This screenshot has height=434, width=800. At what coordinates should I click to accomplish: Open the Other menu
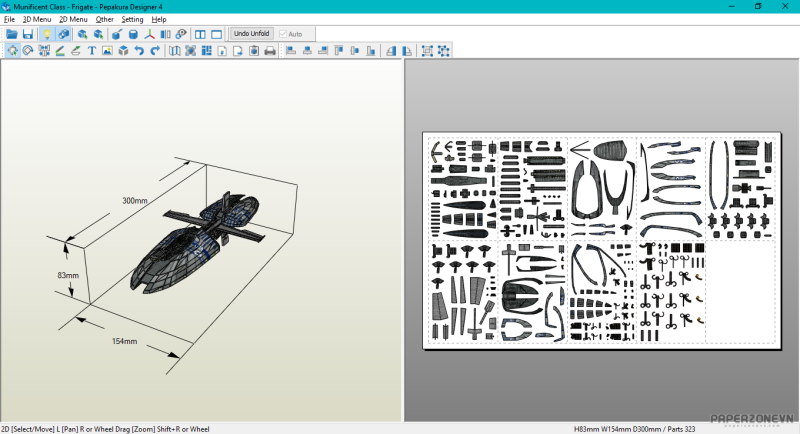pyautogui.click(x=104, y=19)
